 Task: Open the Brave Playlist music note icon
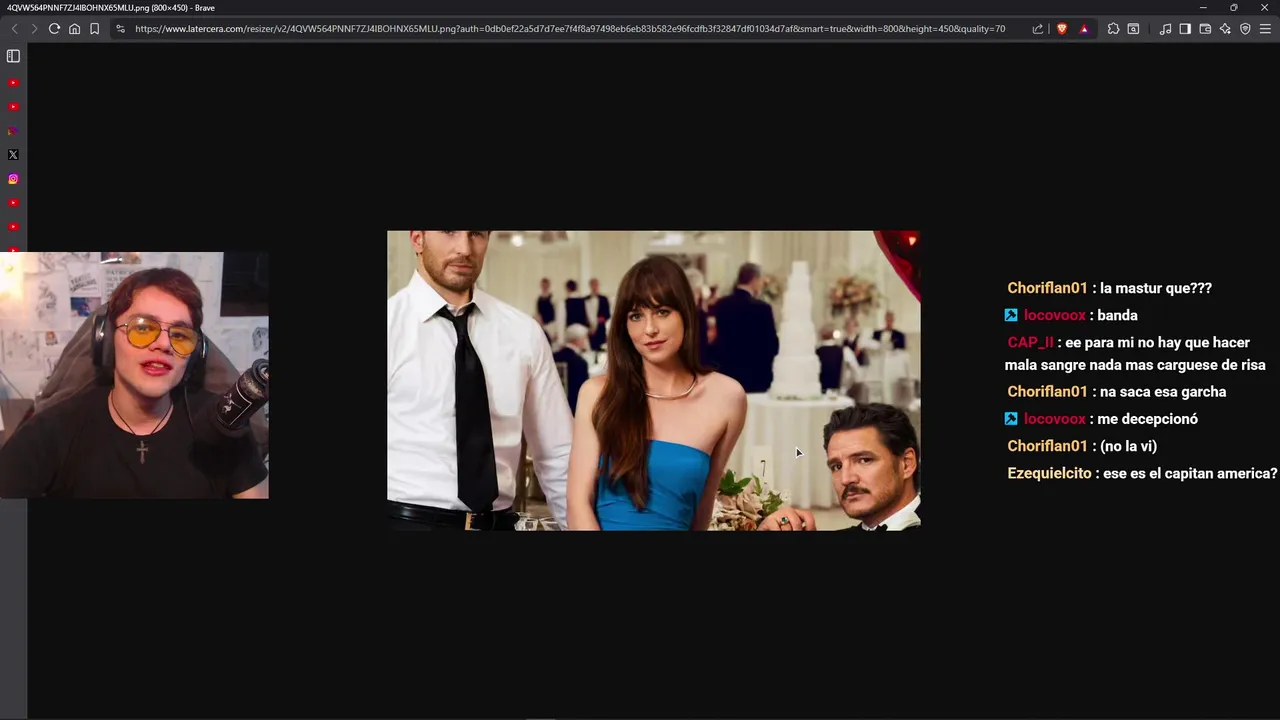1165,29
